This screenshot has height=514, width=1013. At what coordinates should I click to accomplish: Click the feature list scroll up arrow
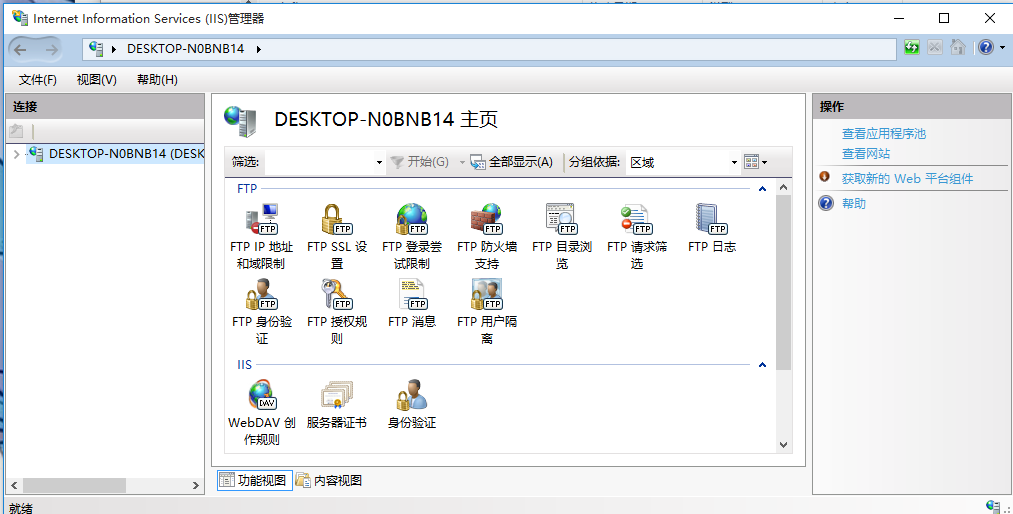783,188
